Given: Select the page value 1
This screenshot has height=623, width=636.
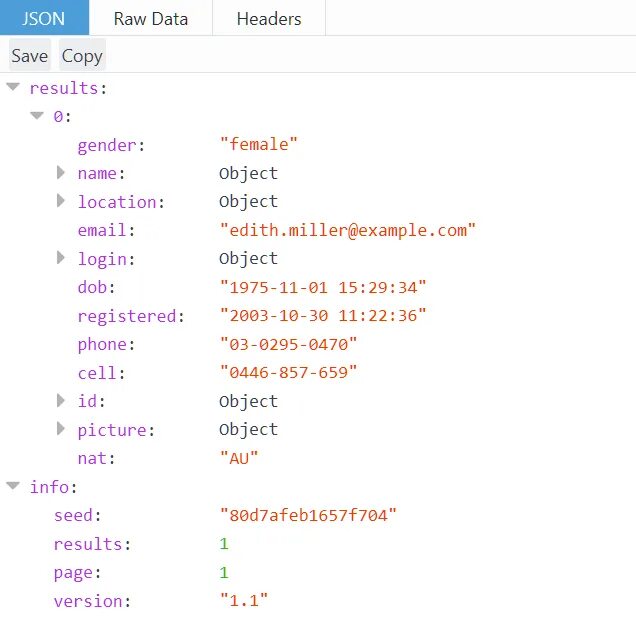Looking at the screenshot, I should (224, 572).
